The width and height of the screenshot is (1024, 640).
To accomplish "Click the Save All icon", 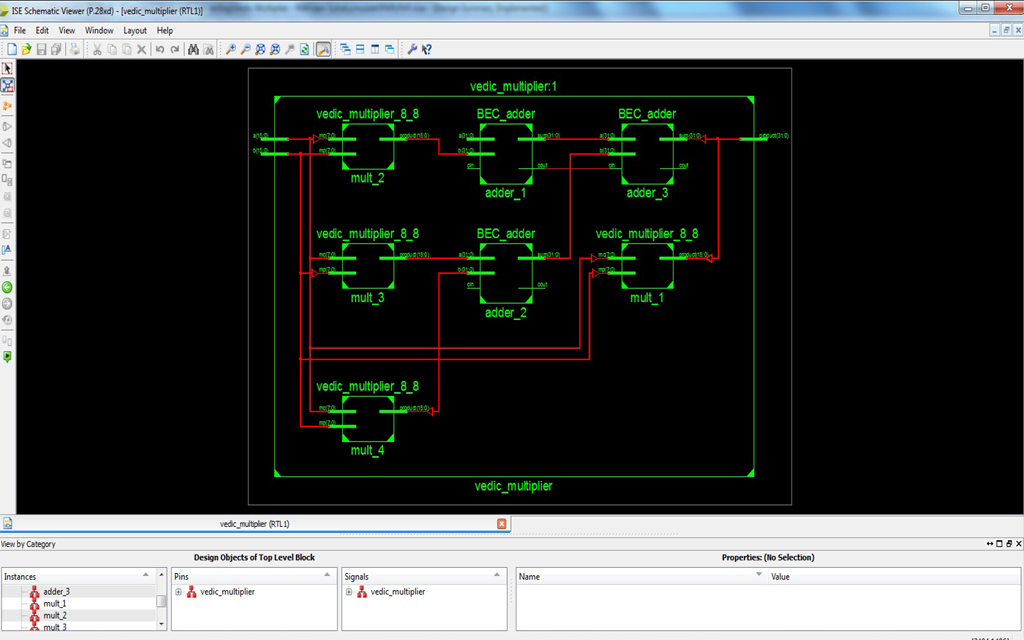I will (x=56, y=49).
